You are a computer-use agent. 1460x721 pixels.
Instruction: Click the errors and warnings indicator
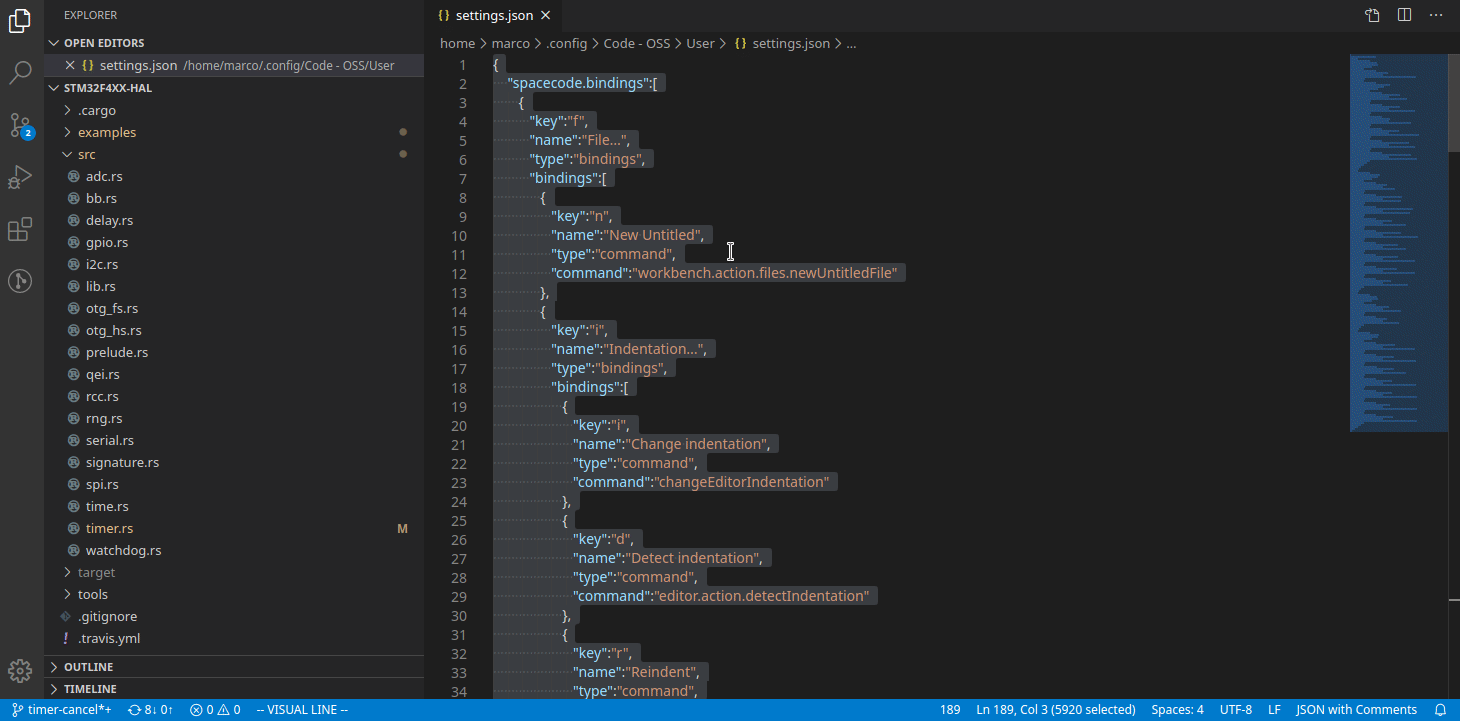coord(214,709)
